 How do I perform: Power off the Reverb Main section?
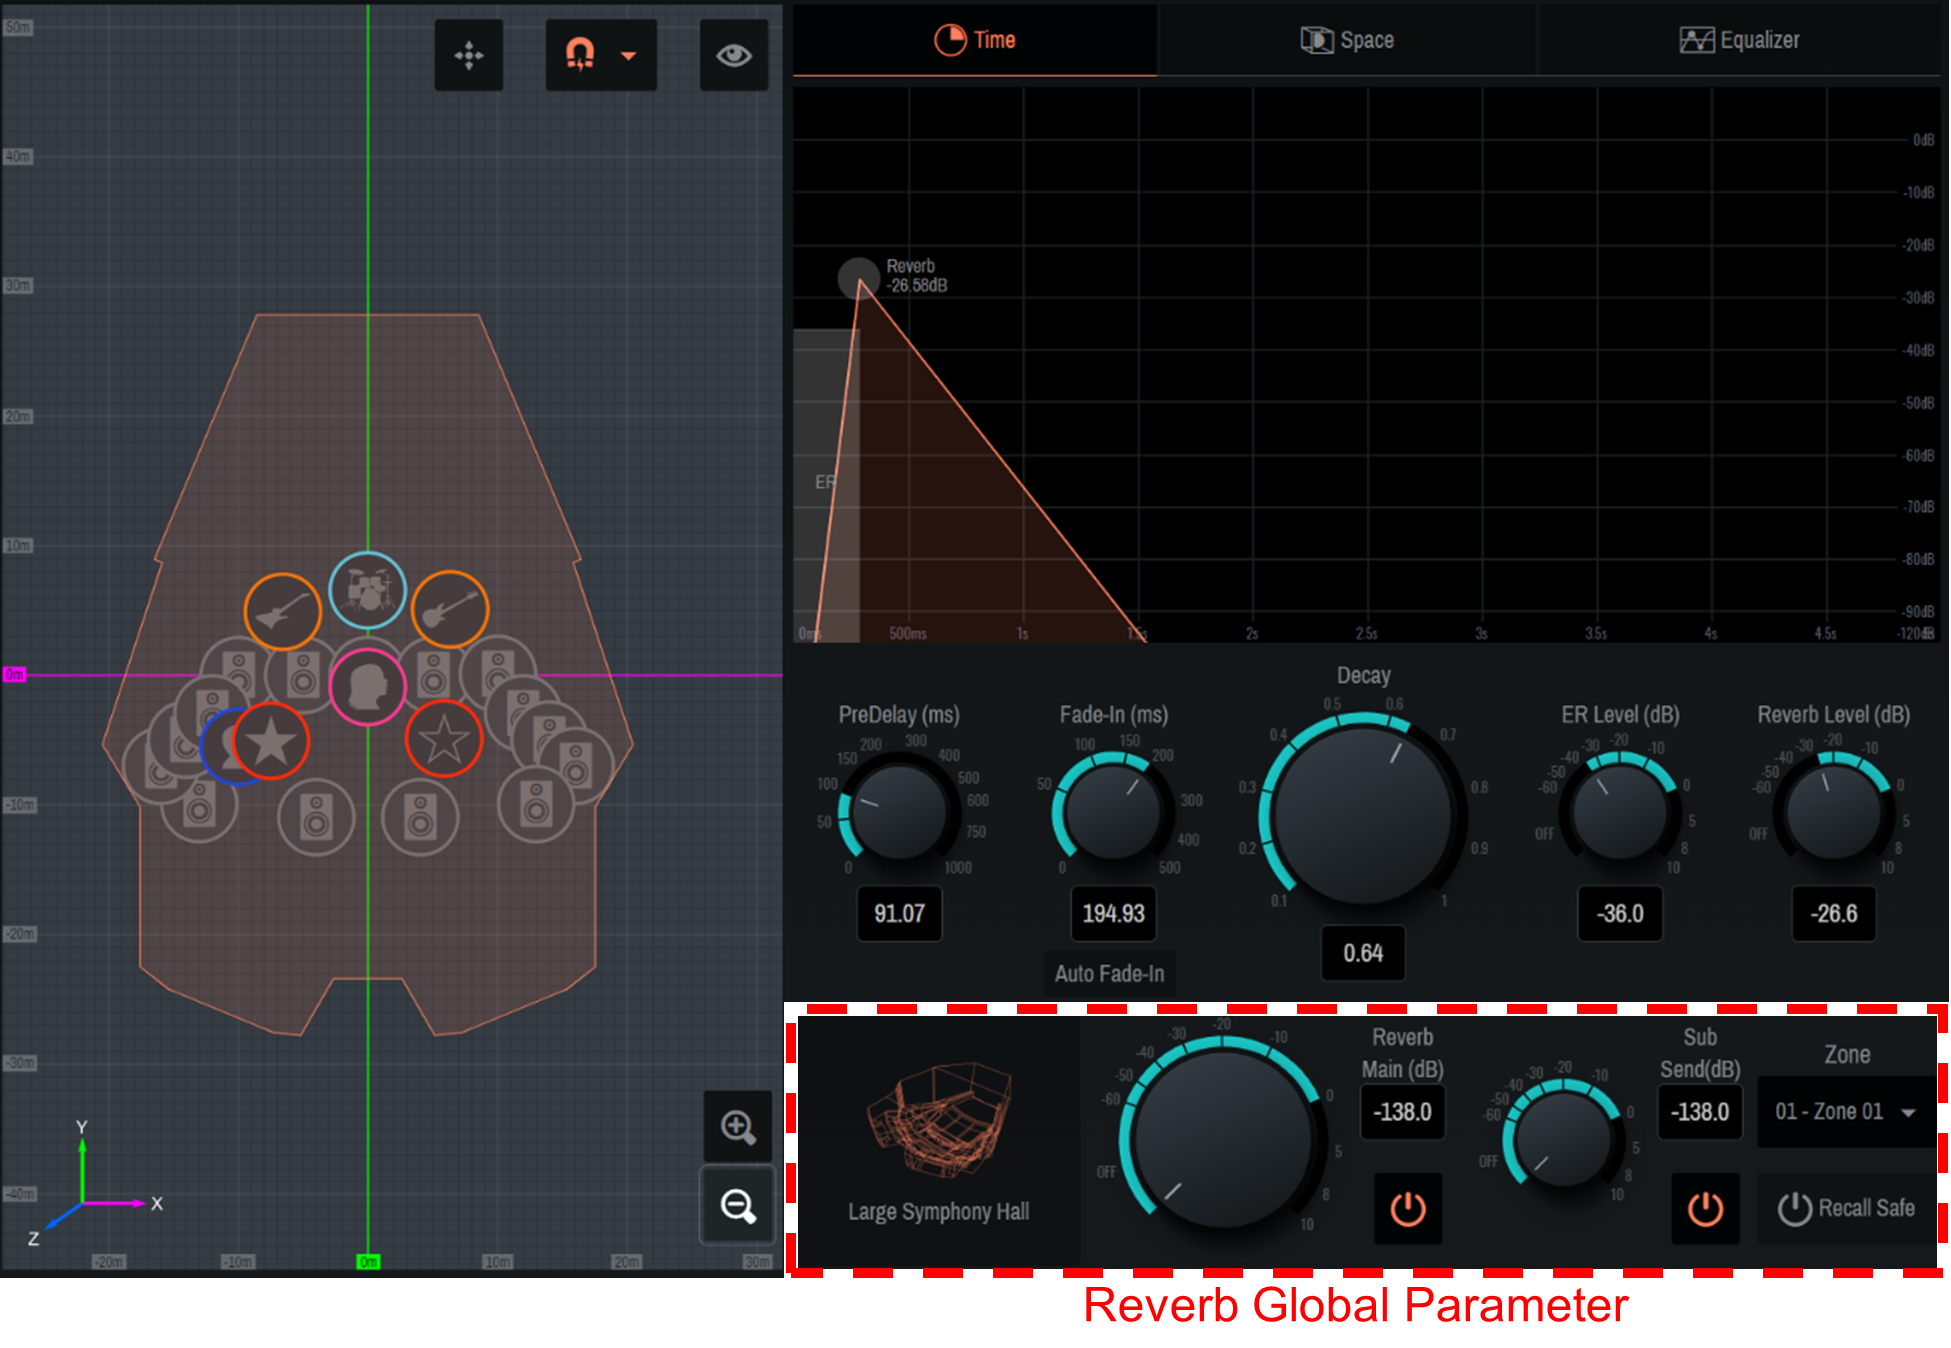(x=1407, y=1208)
